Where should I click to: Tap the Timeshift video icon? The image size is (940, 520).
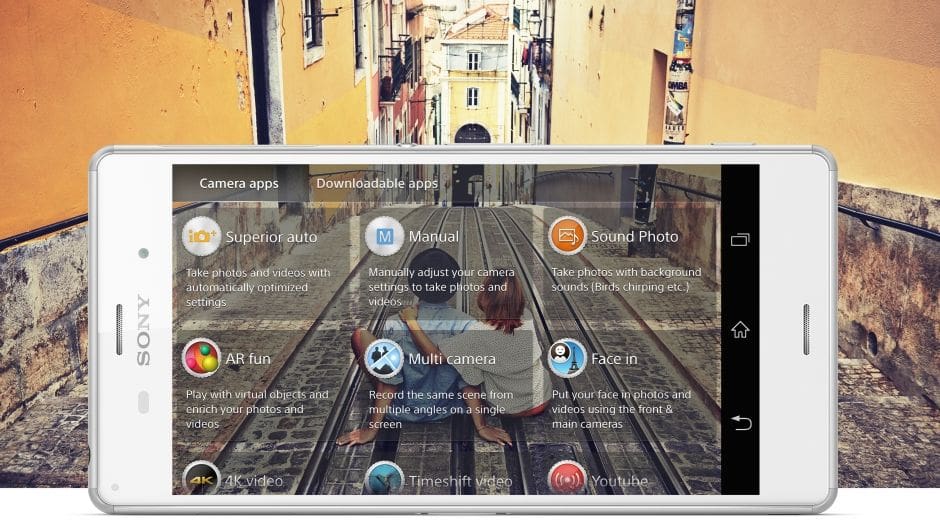coord(384,478)
